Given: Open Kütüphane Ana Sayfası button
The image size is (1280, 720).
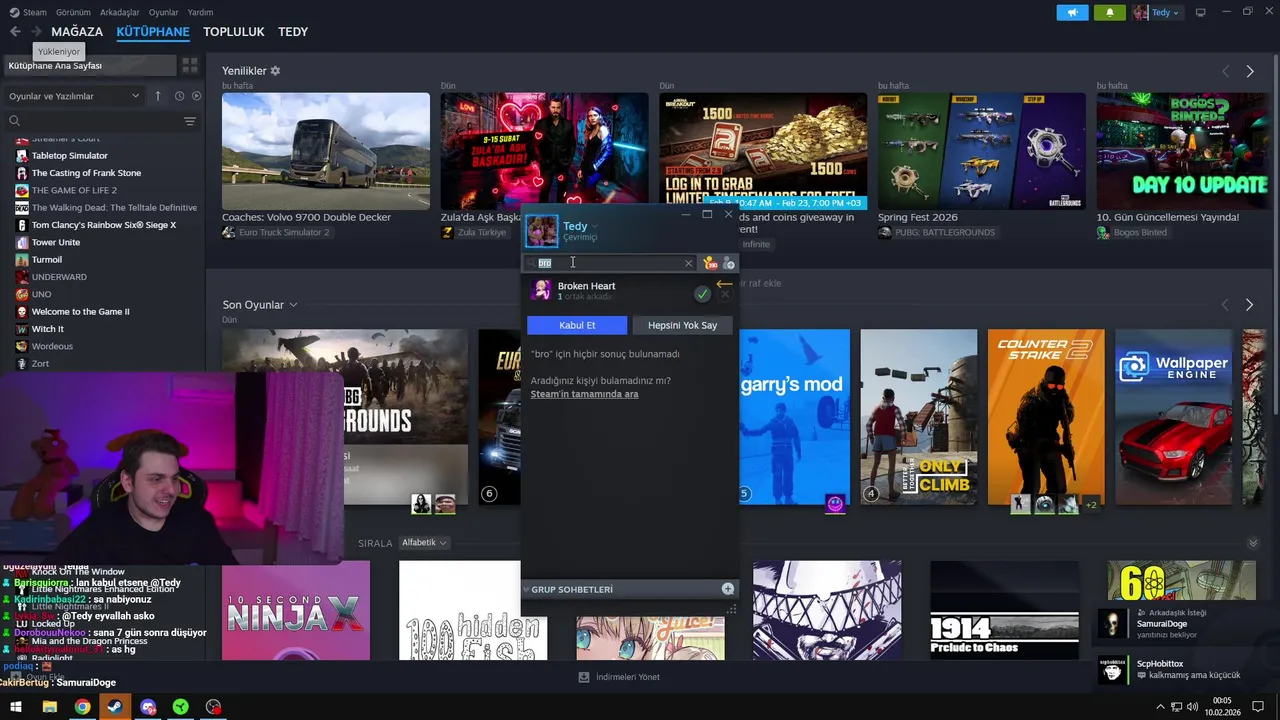Looking at the screenshot, I should click(x=90, y=66).
